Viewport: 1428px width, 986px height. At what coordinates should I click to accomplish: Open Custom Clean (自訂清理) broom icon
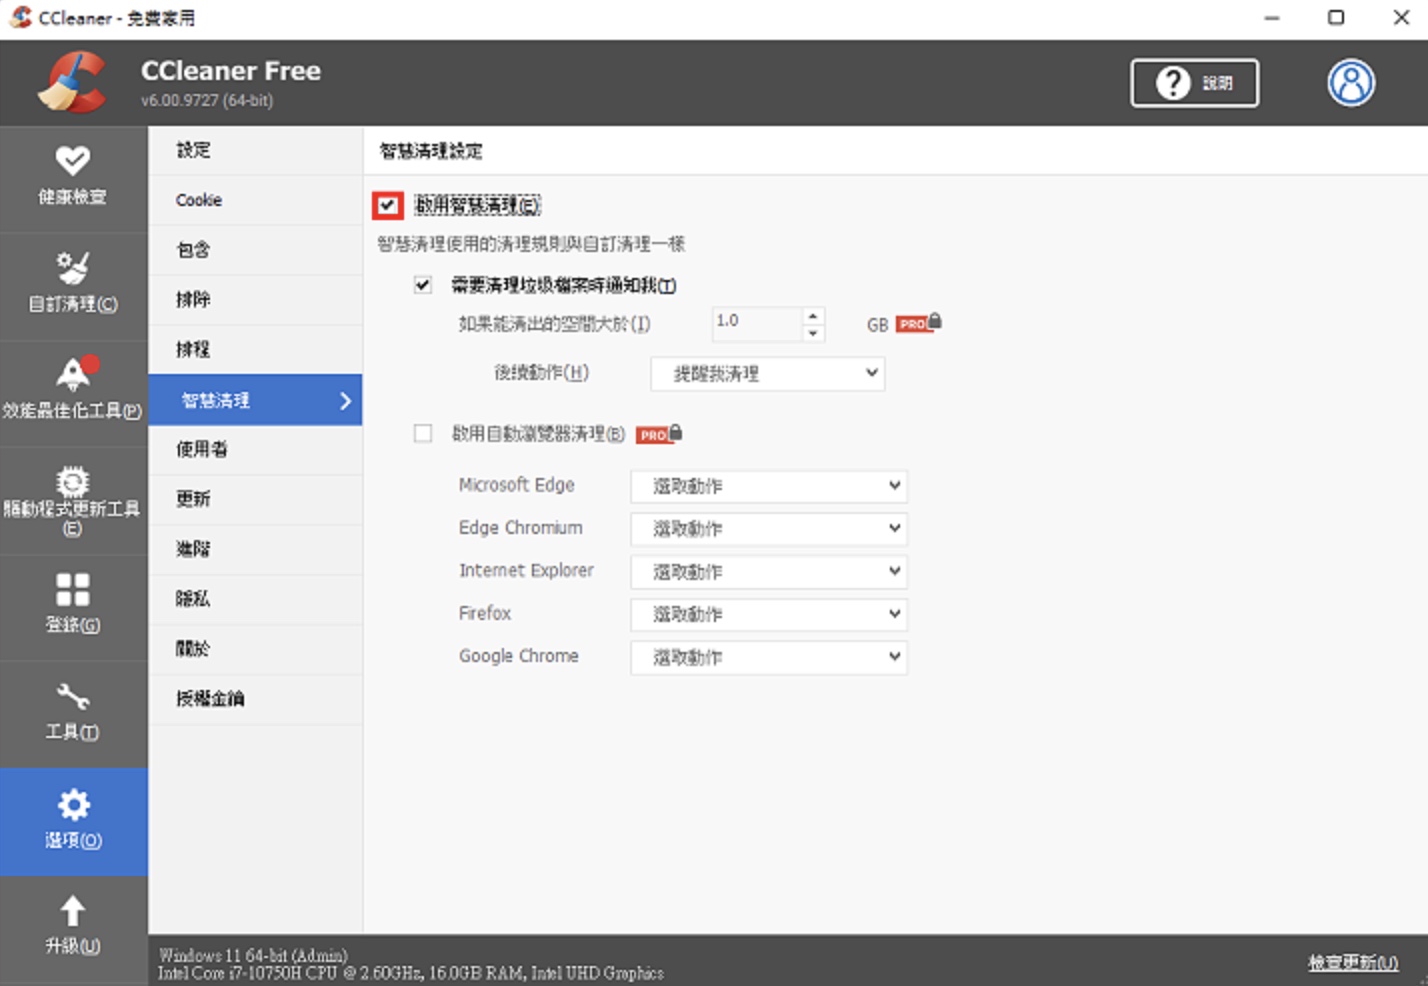click(72, 267)
